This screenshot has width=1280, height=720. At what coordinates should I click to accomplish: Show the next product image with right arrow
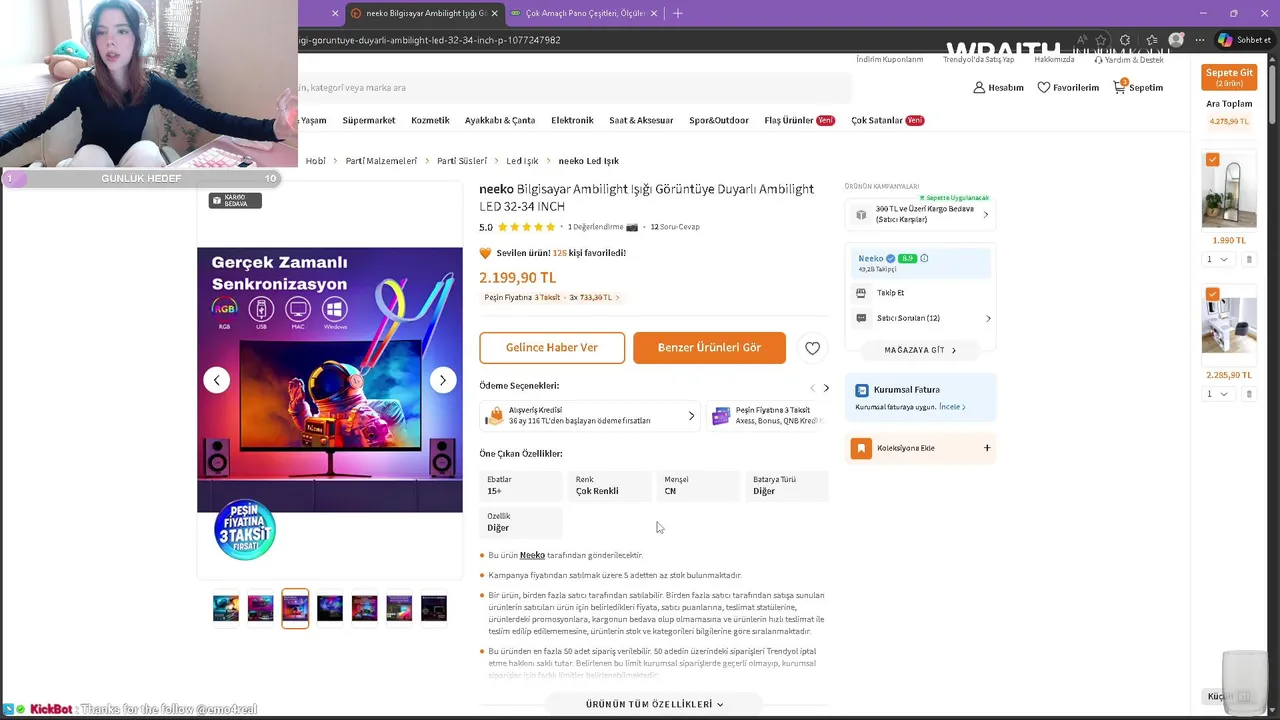[443, 380]
